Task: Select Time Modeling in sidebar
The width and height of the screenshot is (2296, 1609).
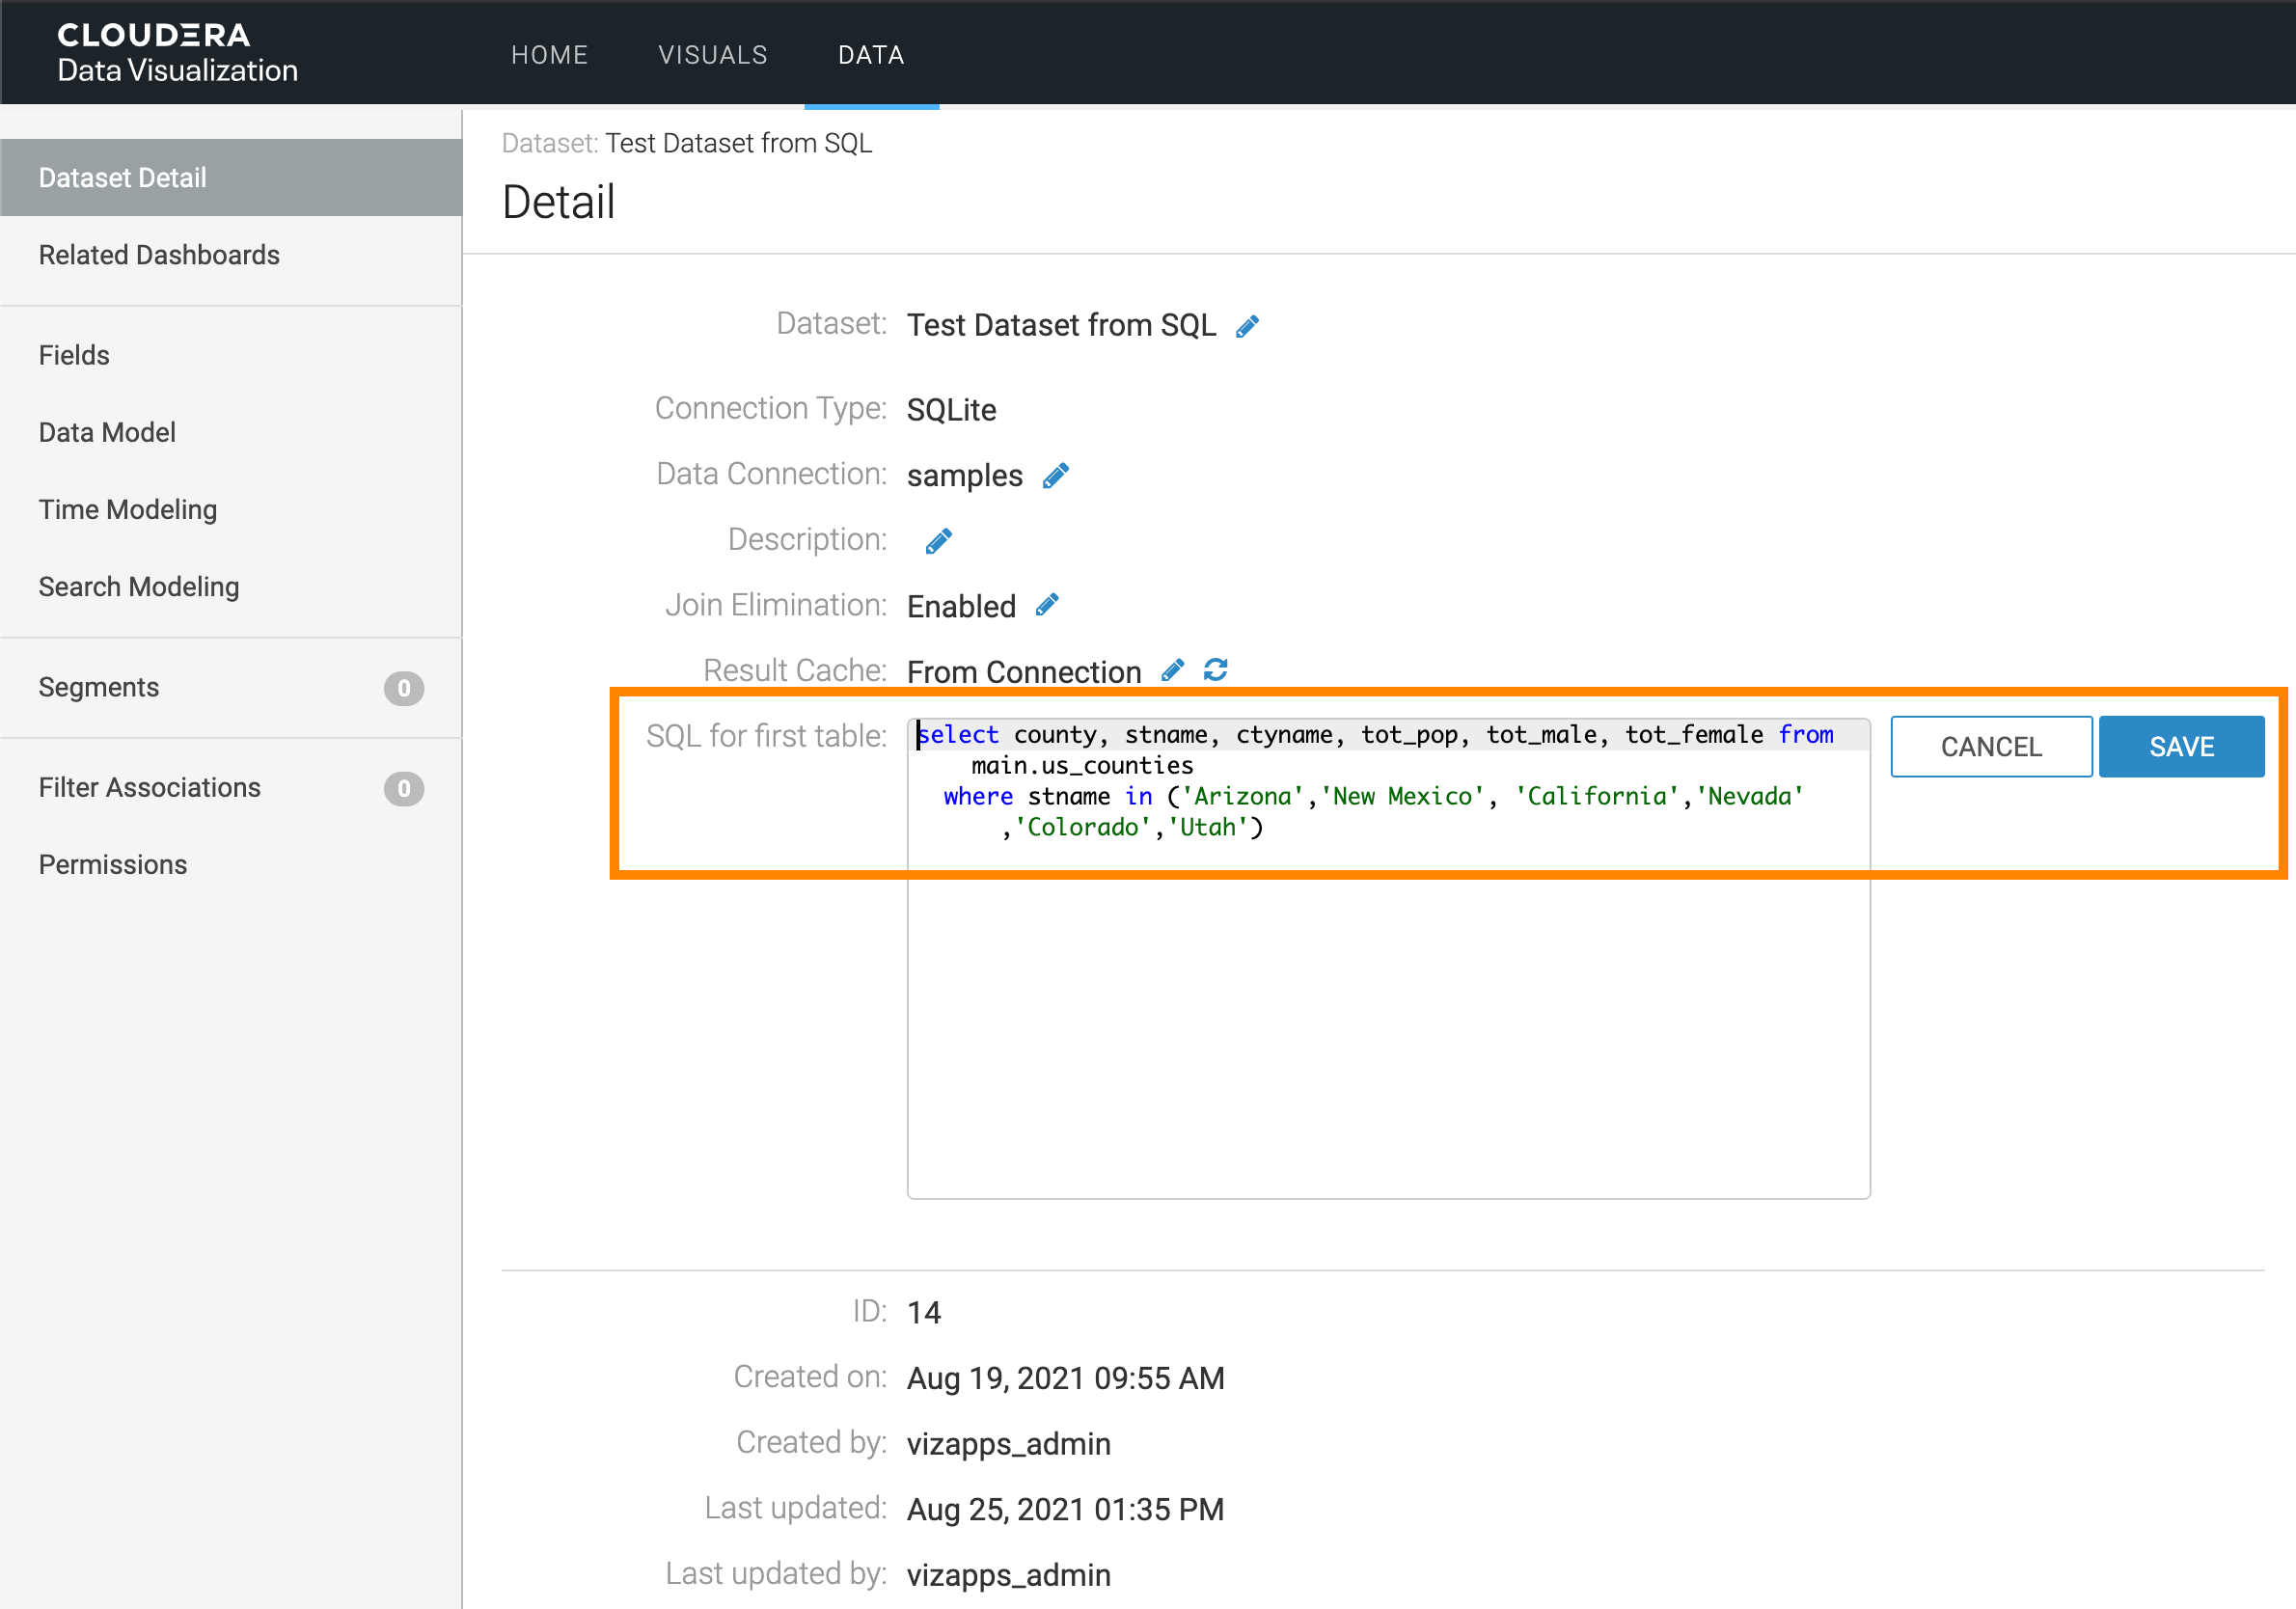Action: 128,509
